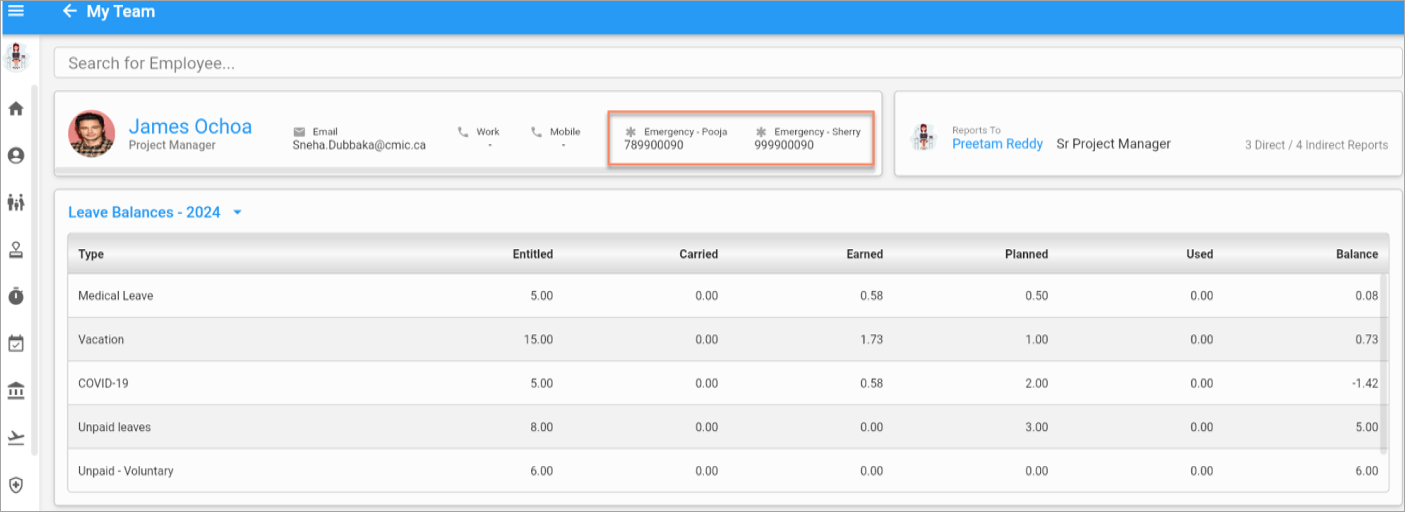Go to Home in sidebar
The height and width of the screenshot is (512, 1405).
[16, 108]
